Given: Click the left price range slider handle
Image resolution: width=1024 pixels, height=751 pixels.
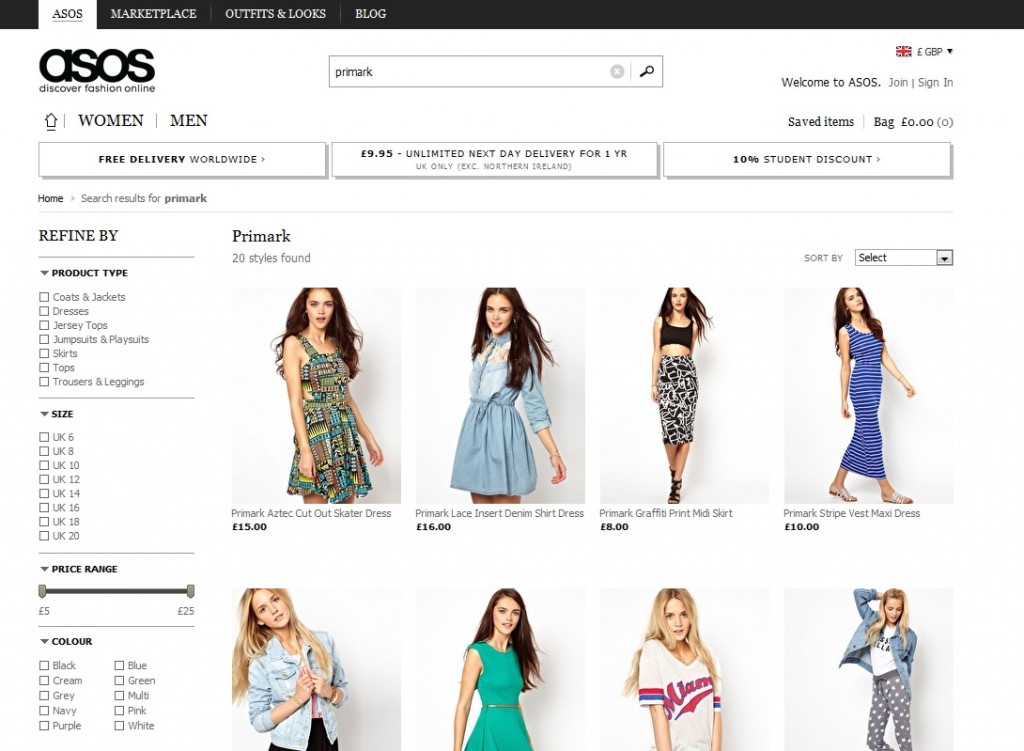Looking at the screenshot, I should [42, 591].
